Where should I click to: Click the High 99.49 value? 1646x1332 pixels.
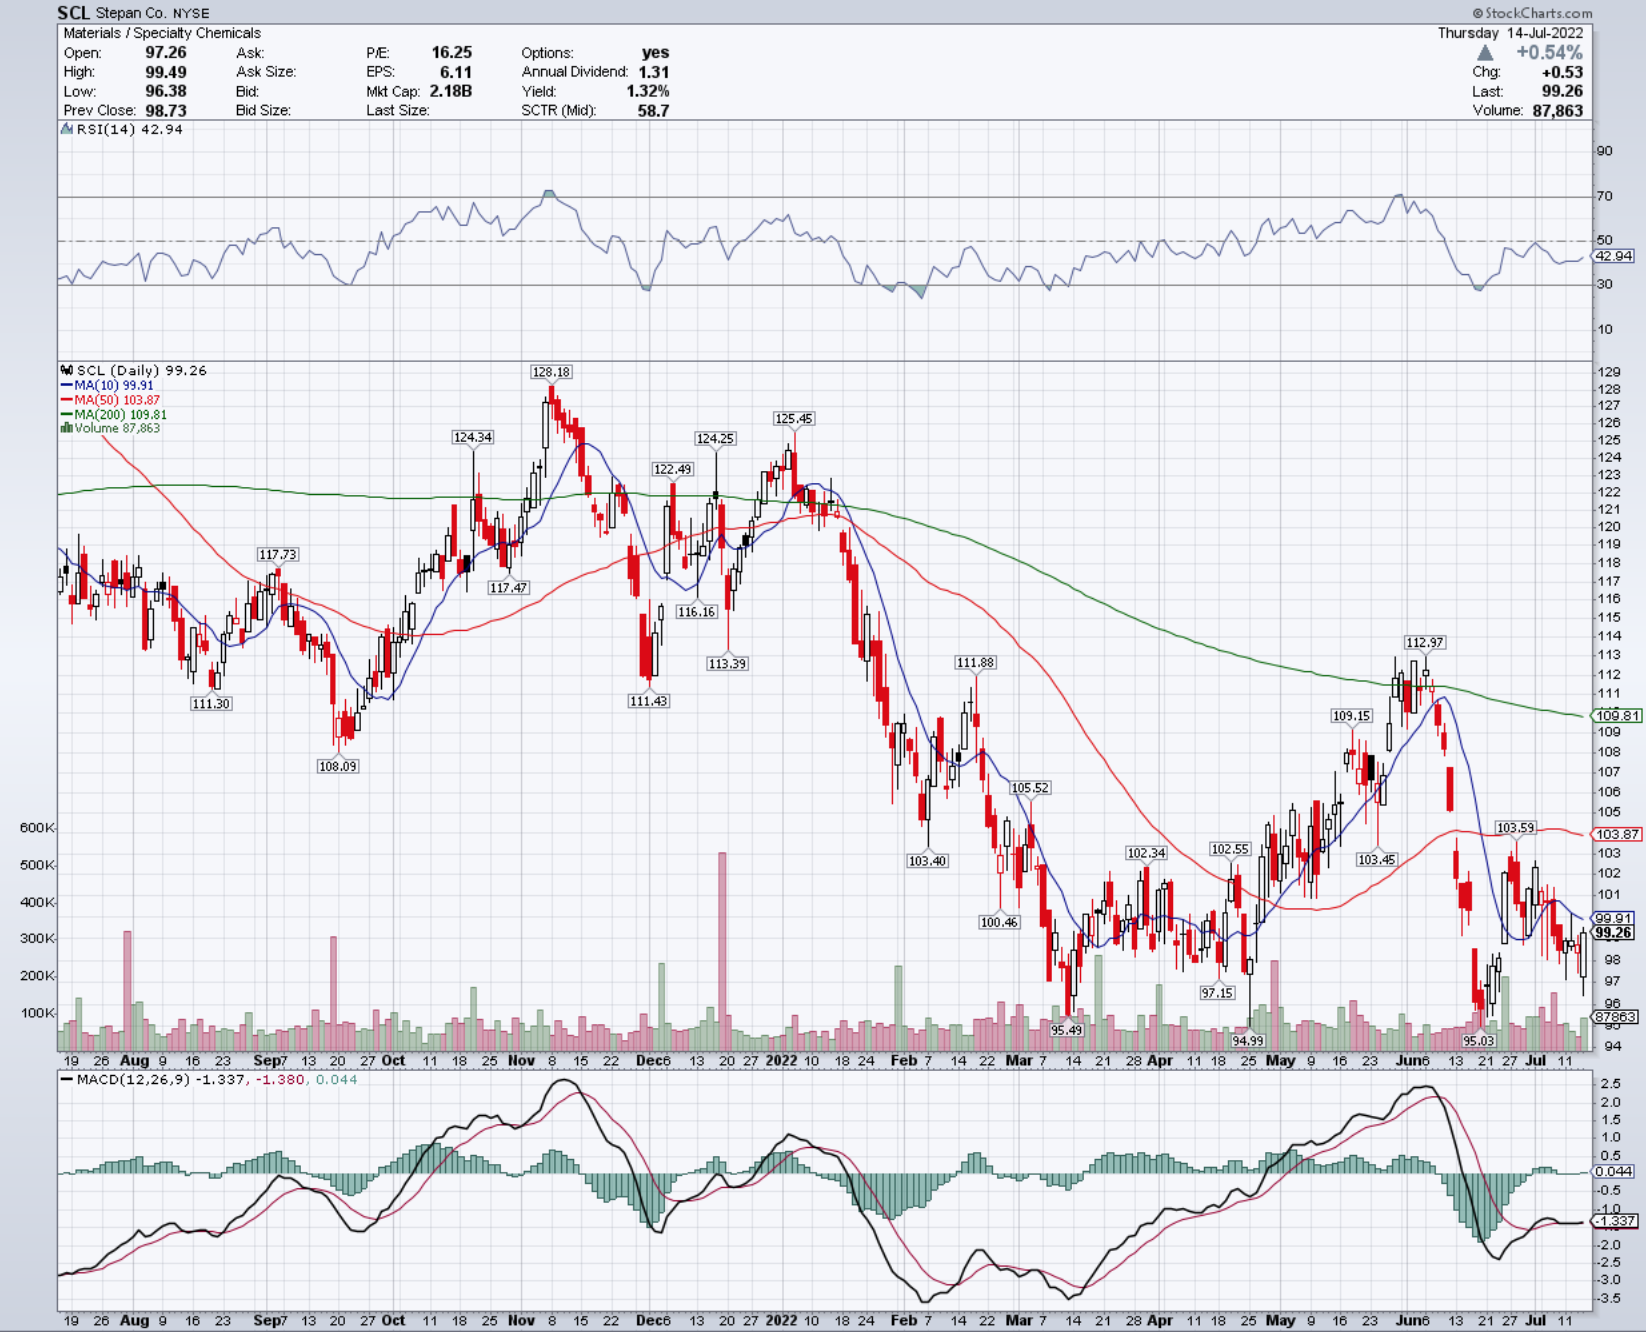coord(166,72)
